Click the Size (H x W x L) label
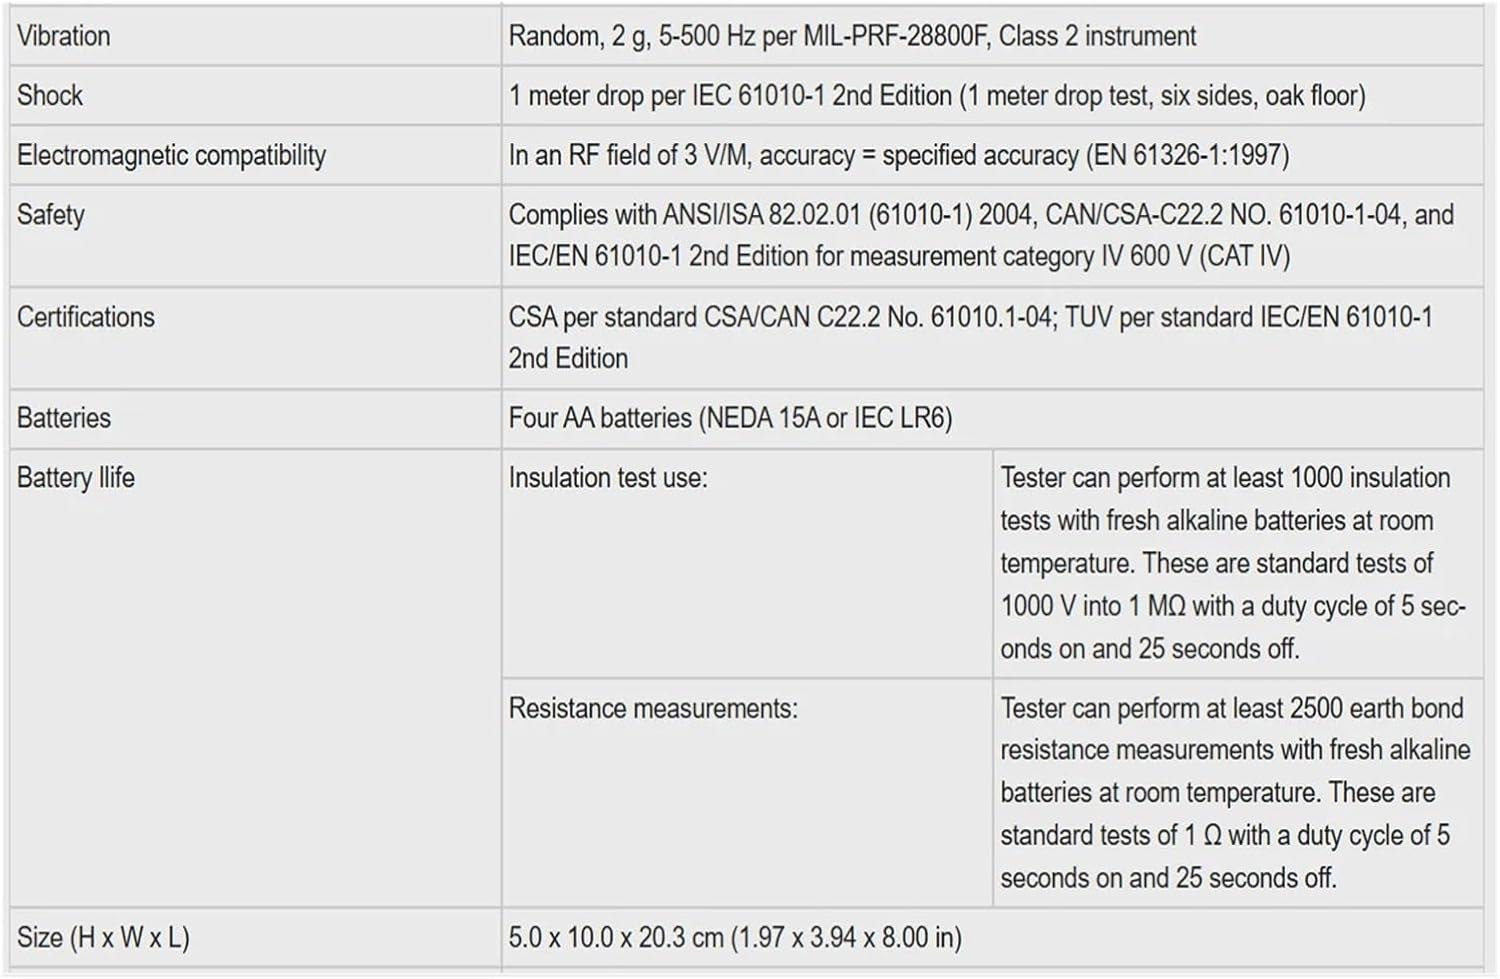Viewport: 1500px width, 979px height. pos(103,938)
